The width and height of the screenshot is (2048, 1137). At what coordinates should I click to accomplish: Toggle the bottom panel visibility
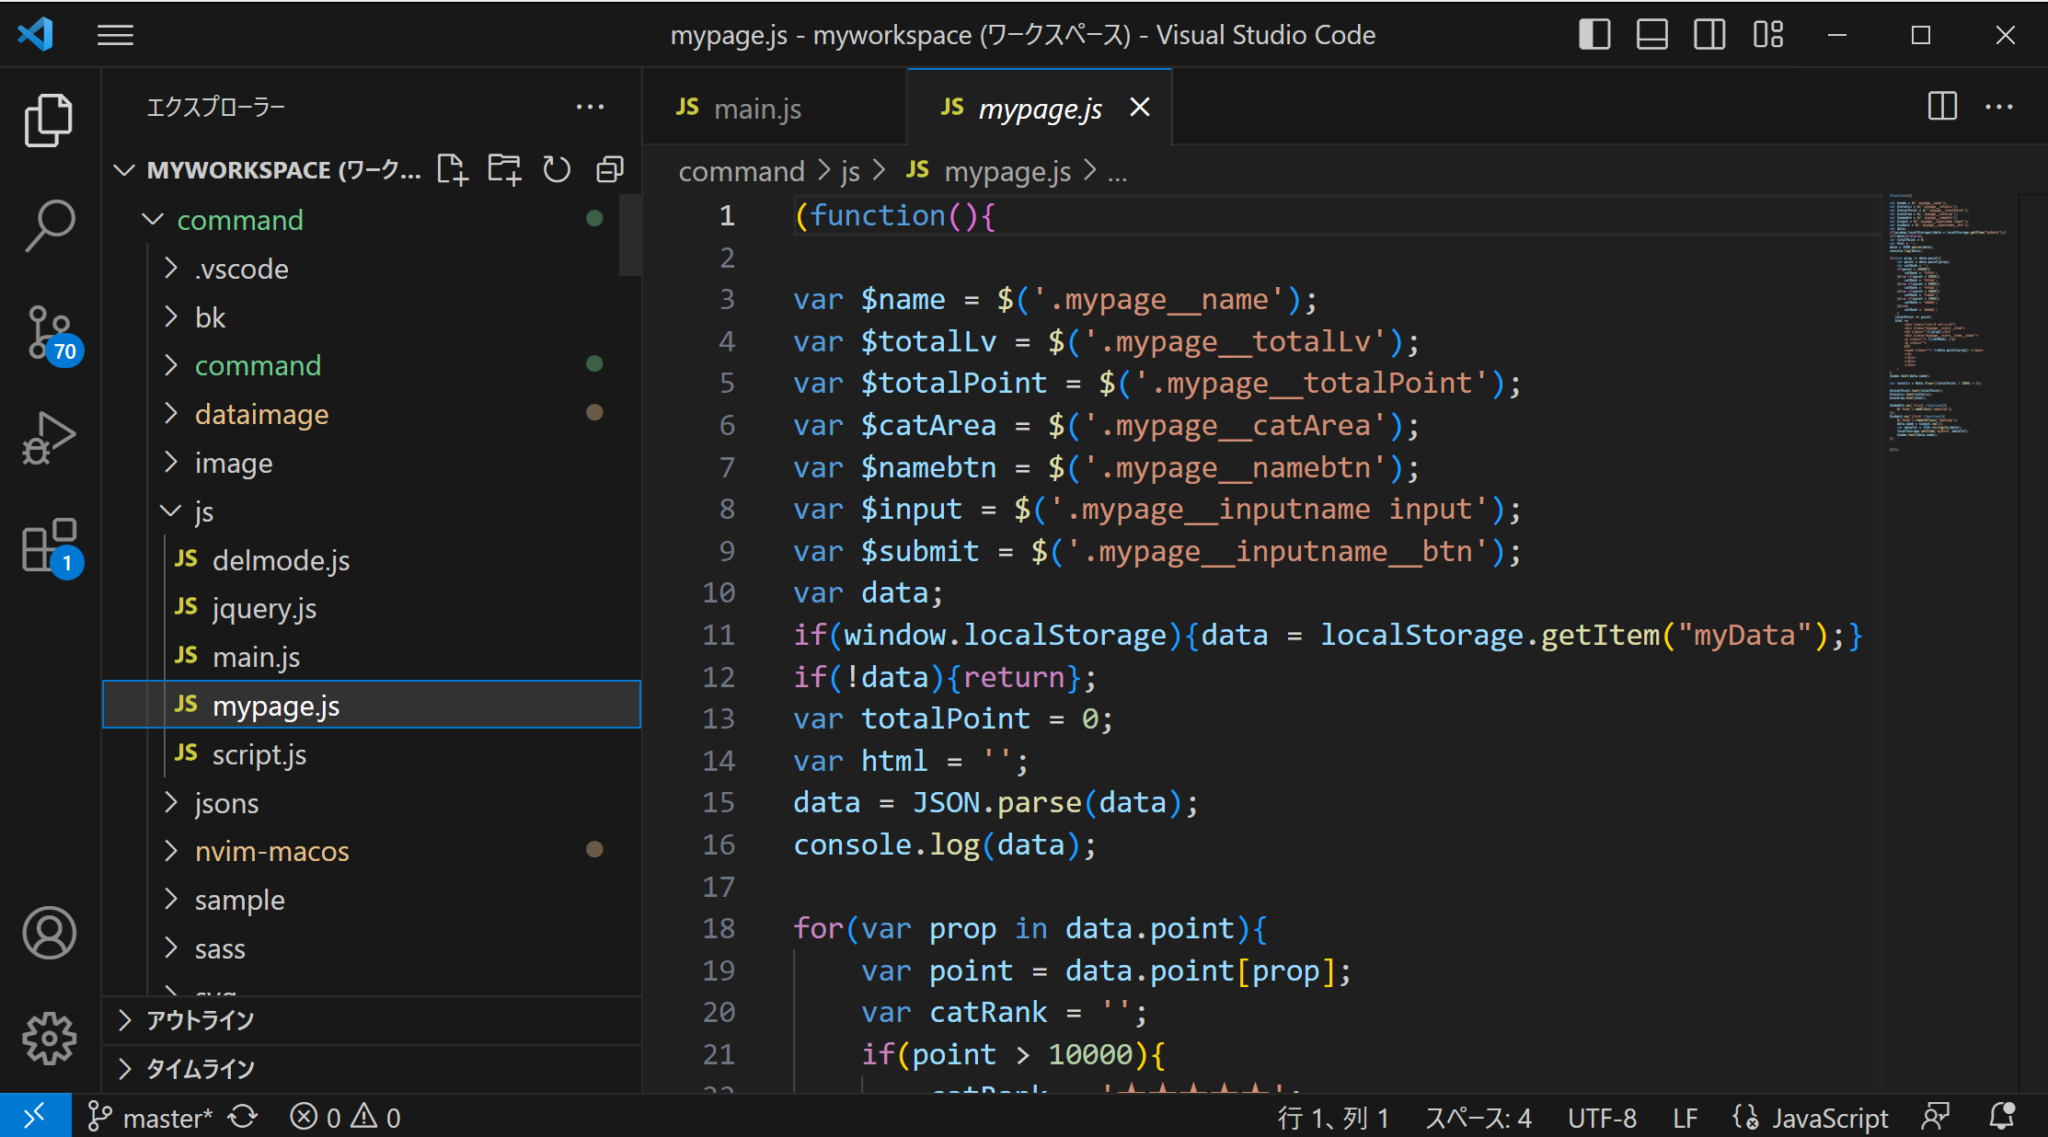[1651, 35]
